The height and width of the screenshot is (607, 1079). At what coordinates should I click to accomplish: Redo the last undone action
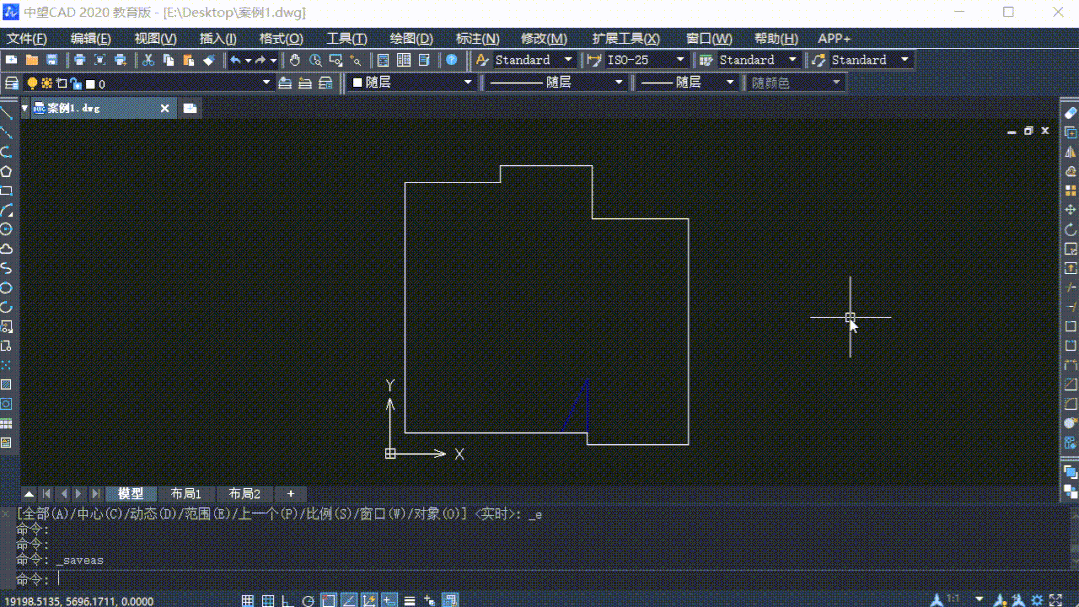click(260, 61)
